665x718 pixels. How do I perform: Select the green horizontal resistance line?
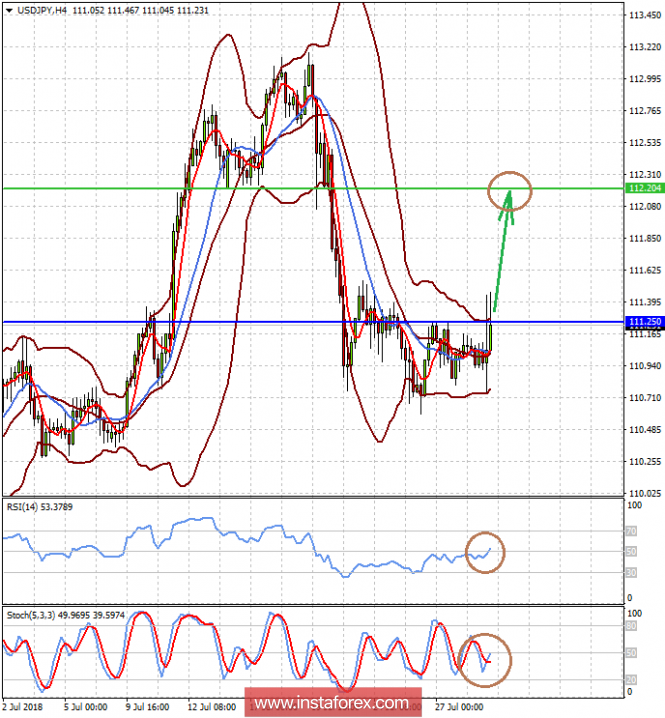coord(300,188)
